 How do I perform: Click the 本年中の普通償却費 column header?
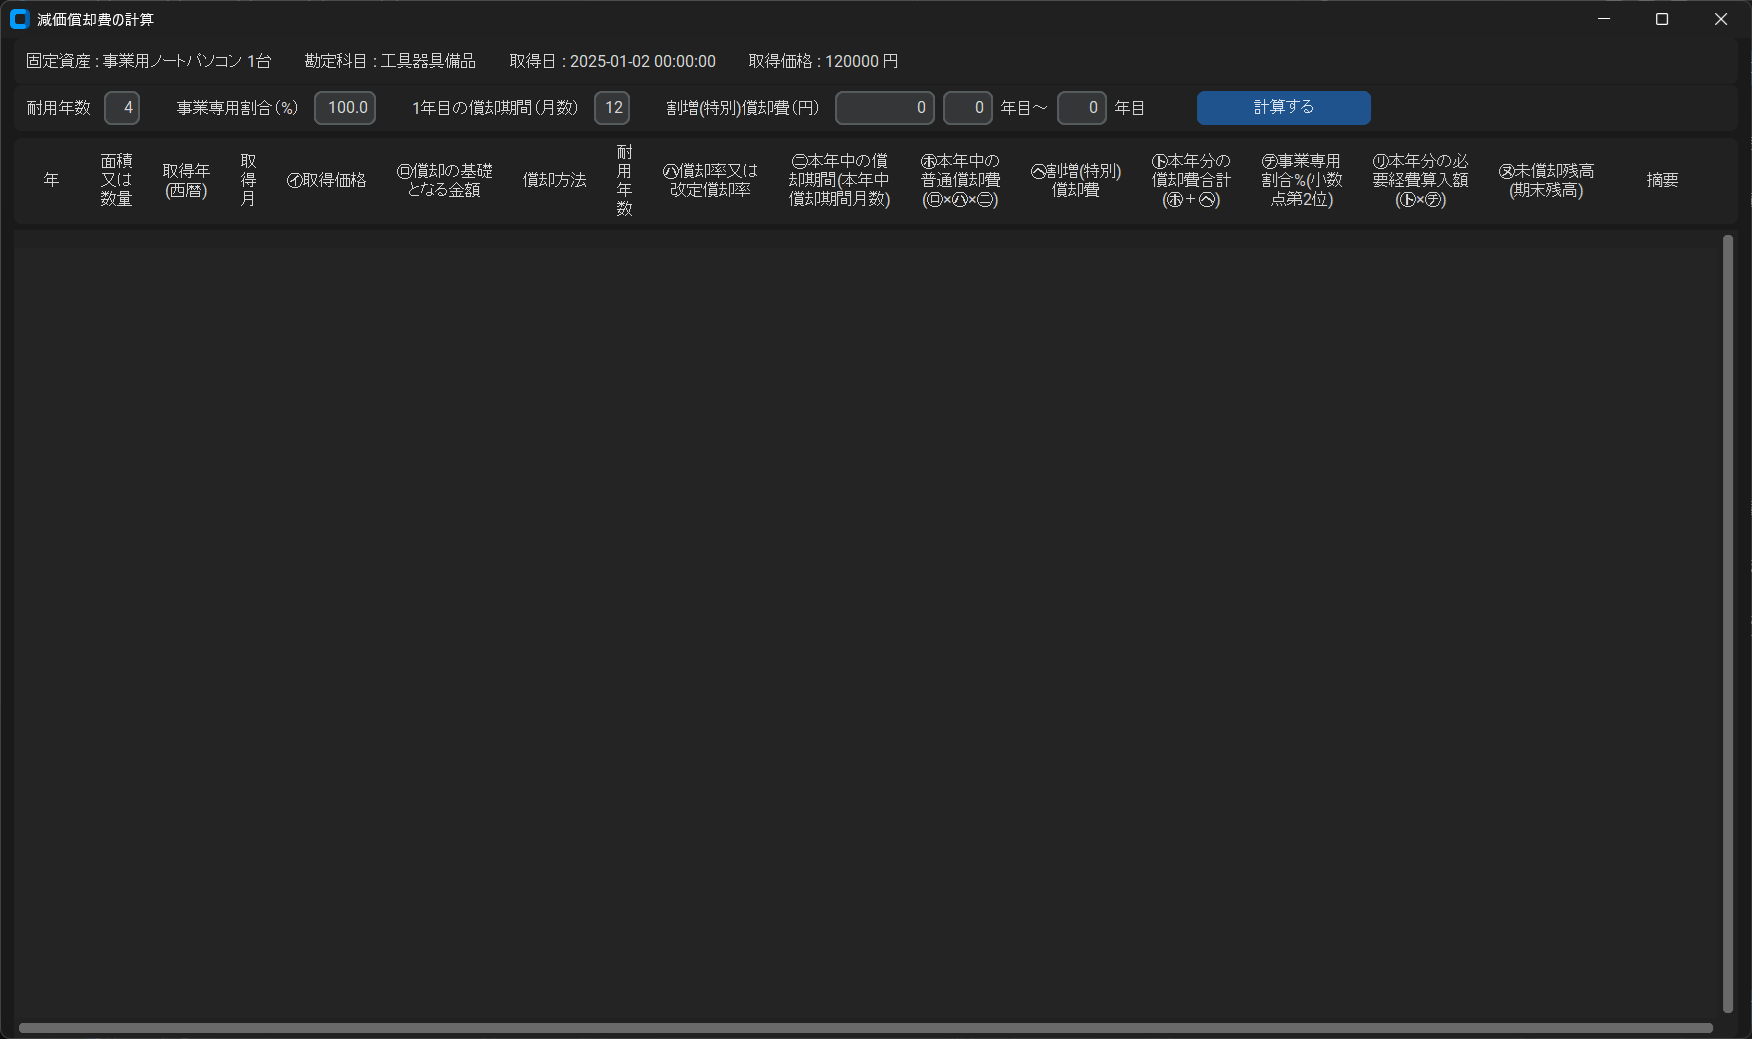point(960,180)
